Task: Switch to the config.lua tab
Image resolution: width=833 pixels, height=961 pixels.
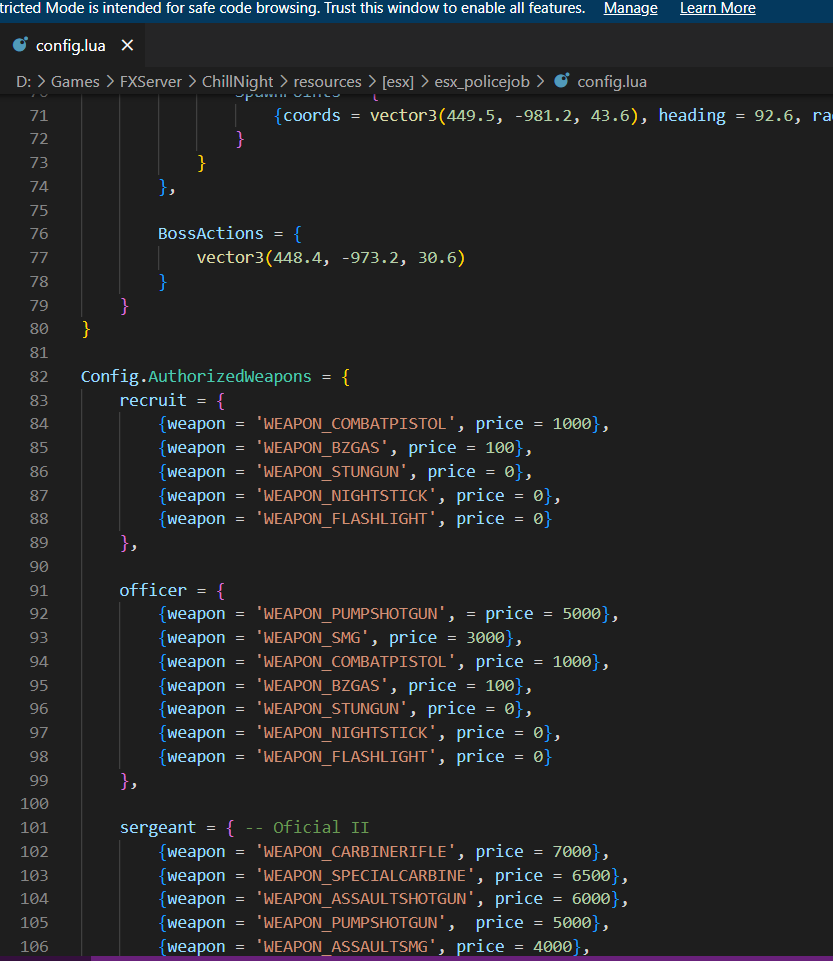Action: [73, 46]
